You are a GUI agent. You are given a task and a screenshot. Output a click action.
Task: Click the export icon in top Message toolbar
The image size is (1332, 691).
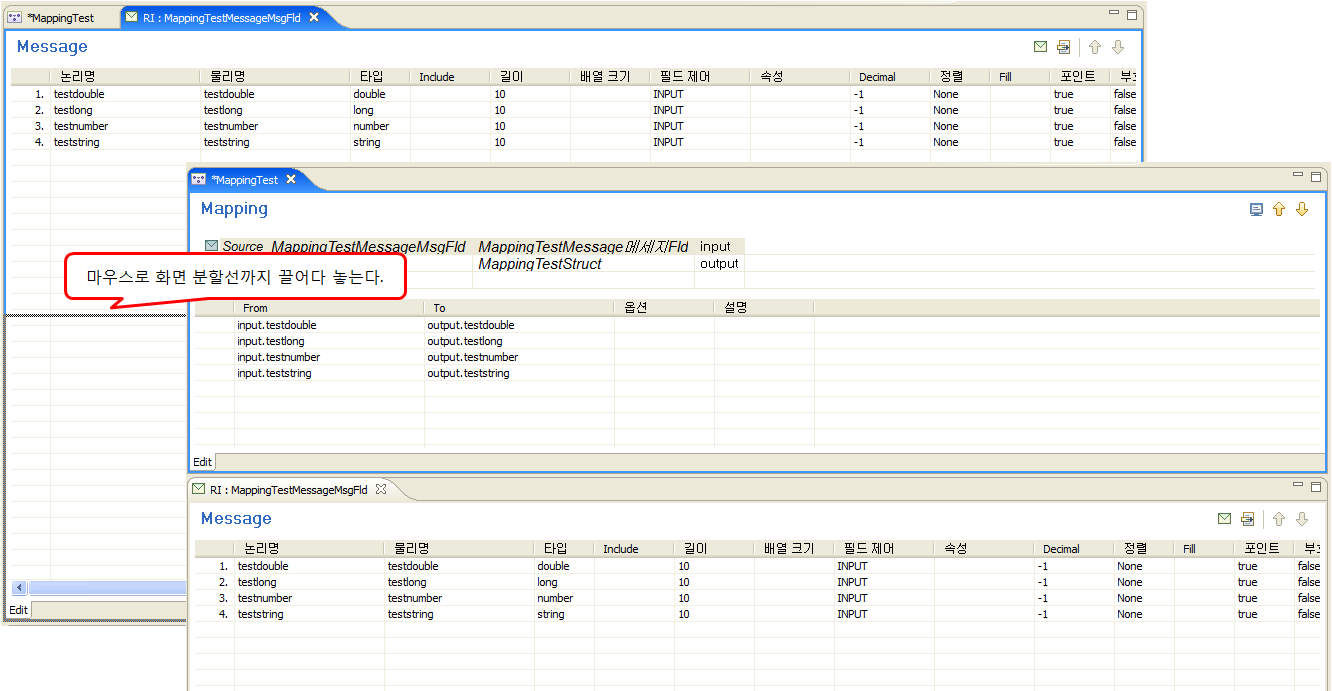(x=1063, y=47)
